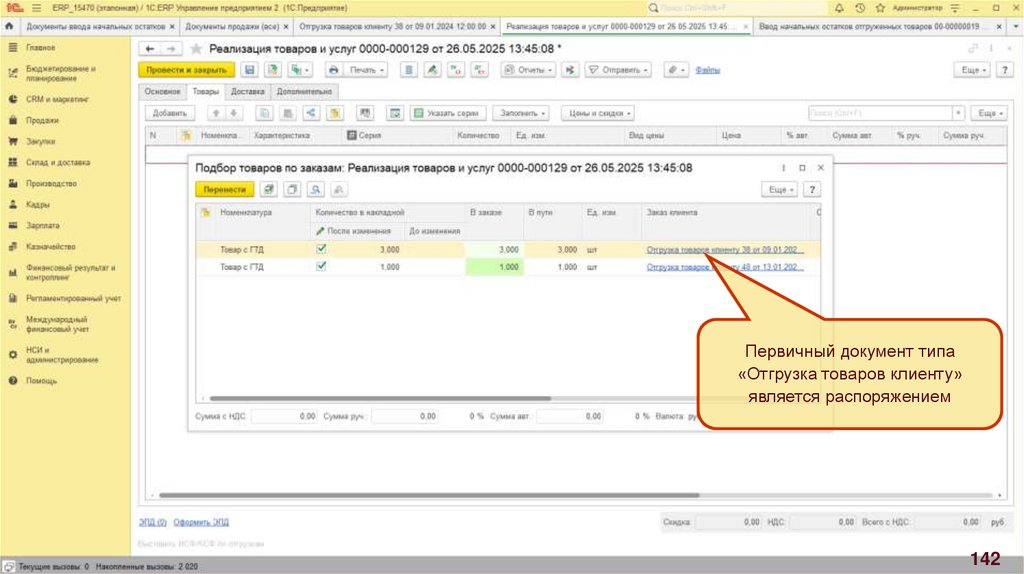Image resolution: width=1024 pixels, height=574 pixels.
Task: Open Казначейство section in sidebar
Action: coord(50,246)
